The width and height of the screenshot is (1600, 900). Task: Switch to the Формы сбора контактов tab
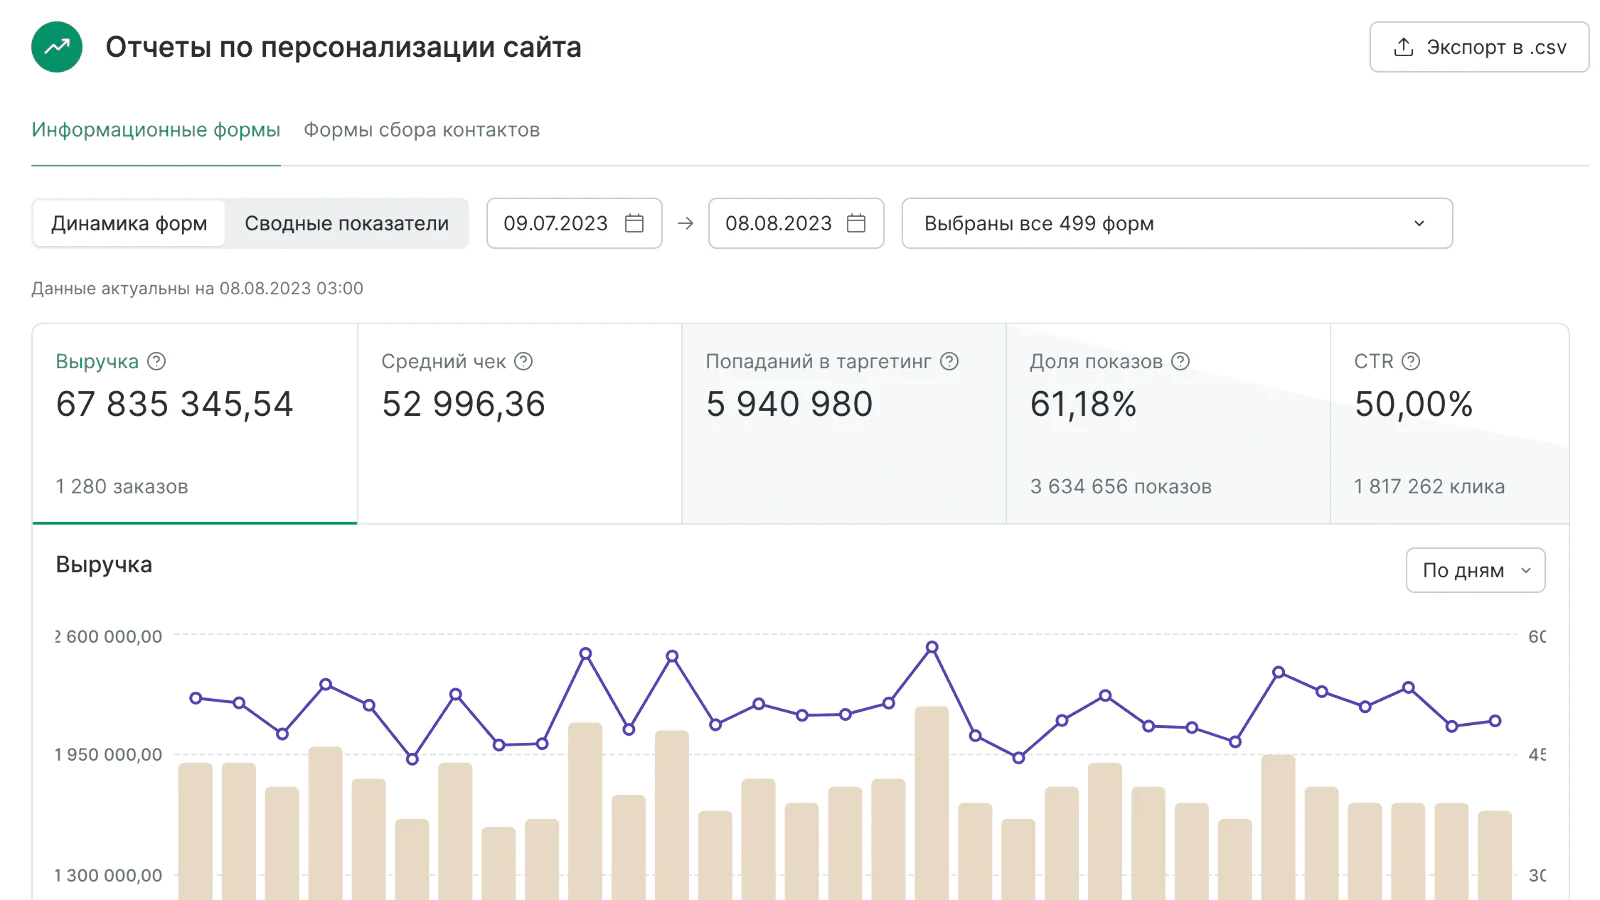point(421,129)
